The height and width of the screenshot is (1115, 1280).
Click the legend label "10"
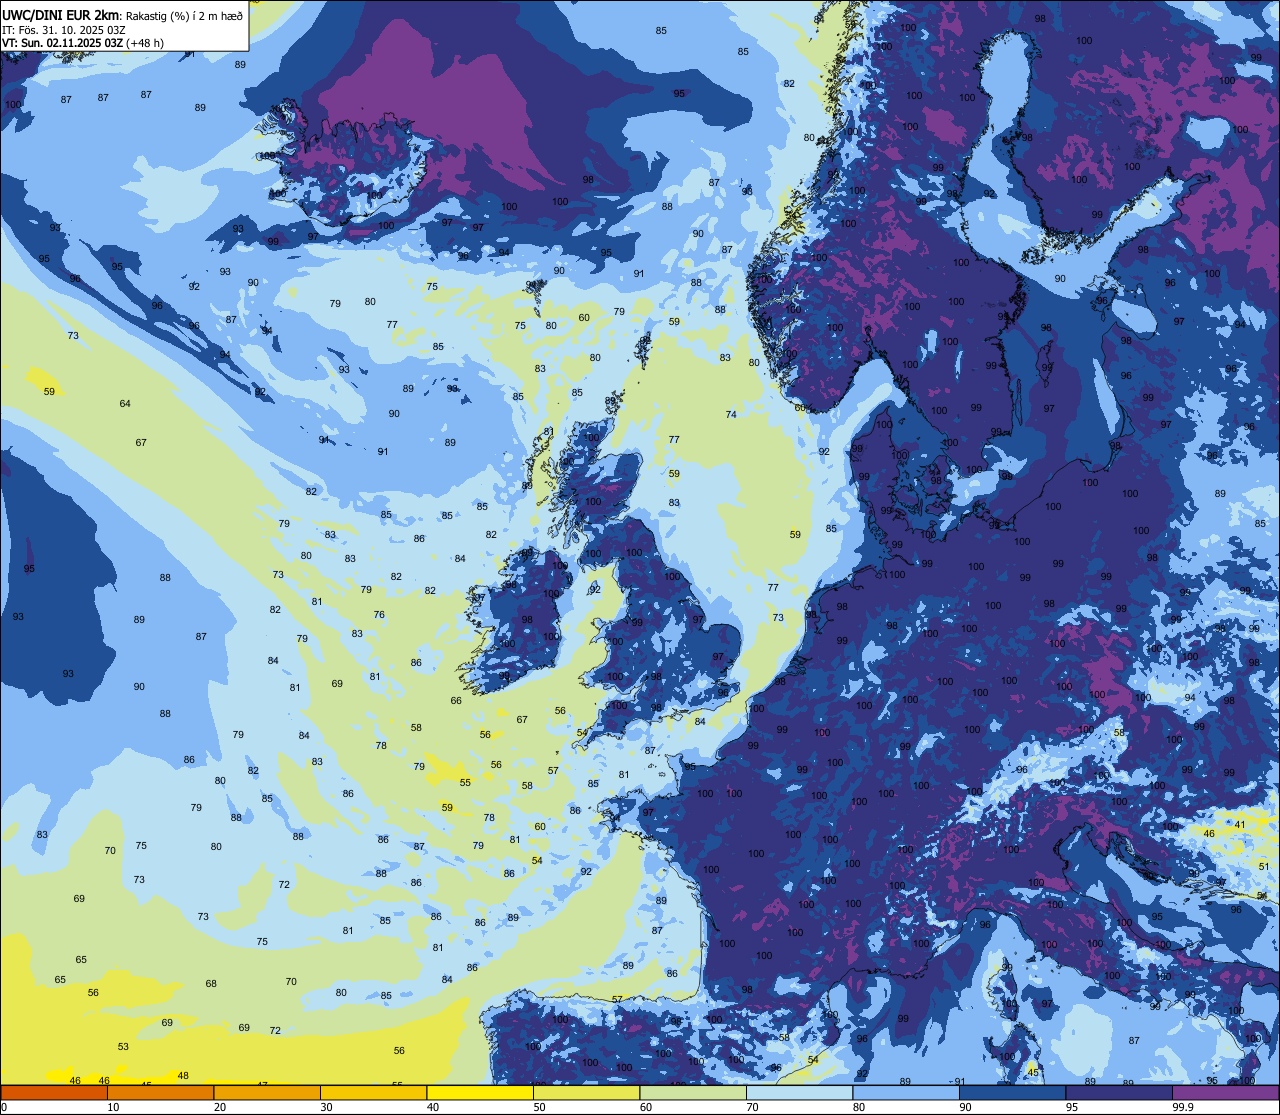click(113, 1107)
